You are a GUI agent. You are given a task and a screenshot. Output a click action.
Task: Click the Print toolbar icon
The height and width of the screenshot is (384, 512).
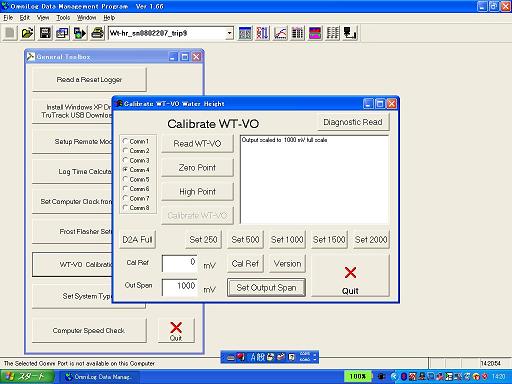coord(97,33)
